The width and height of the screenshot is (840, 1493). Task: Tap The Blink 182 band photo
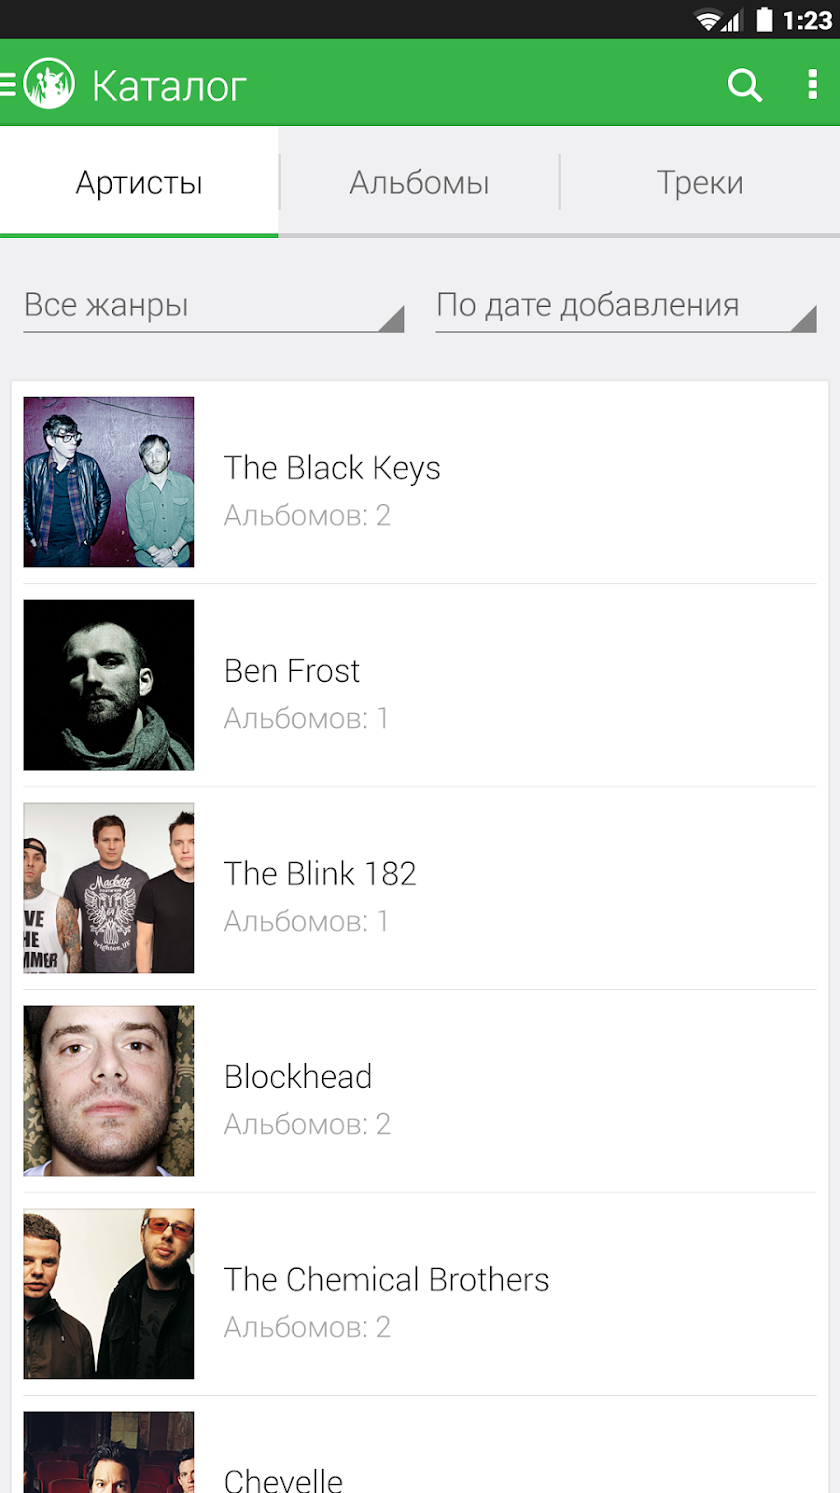(109, 888)
